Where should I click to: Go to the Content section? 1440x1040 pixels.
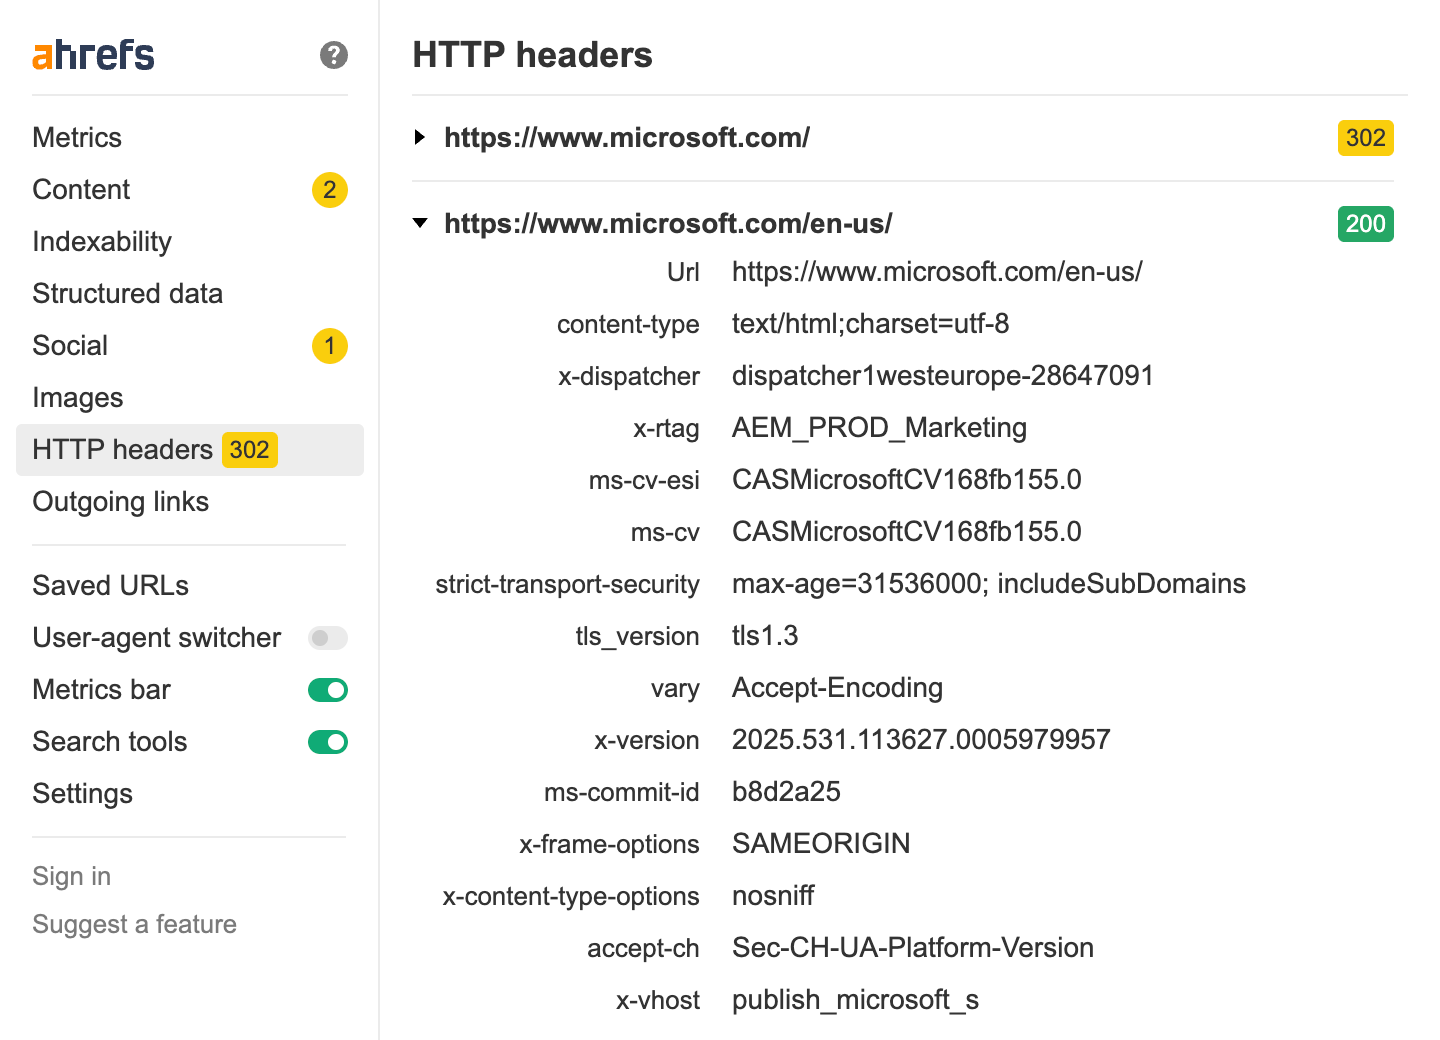(x=81, y=190)
